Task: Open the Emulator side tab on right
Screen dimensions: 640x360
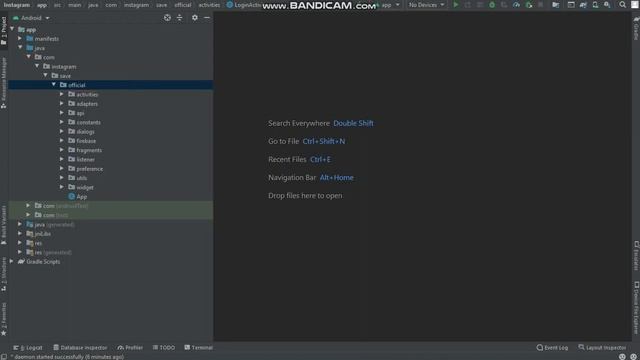Action: 636,255
